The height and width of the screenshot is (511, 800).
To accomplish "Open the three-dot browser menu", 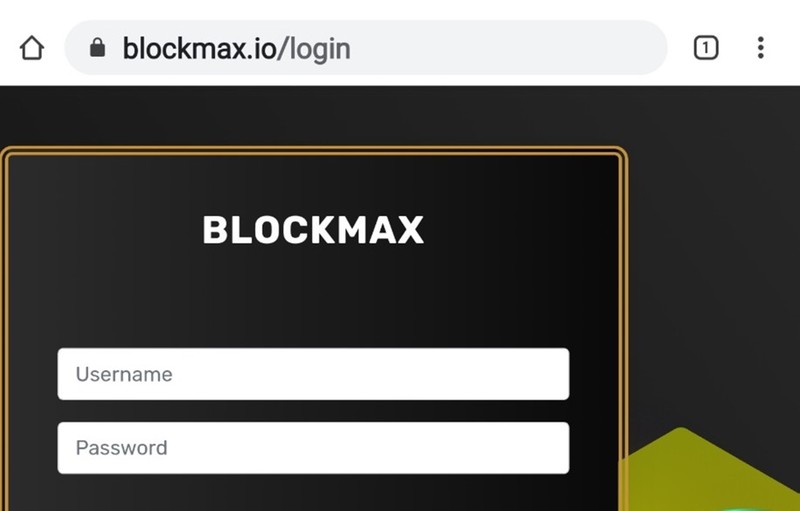I will pyautogui.click(x=761, y=48).
